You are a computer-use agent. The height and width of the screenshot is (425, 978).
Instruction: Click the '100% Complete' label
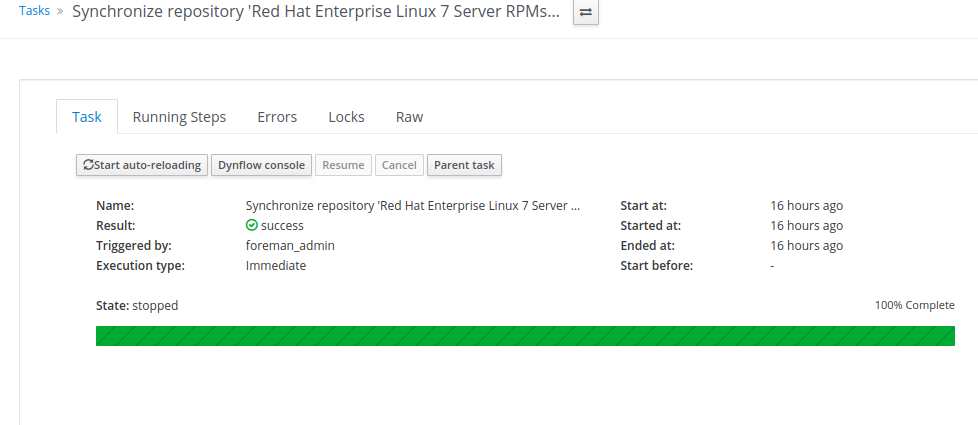(914, 305)
